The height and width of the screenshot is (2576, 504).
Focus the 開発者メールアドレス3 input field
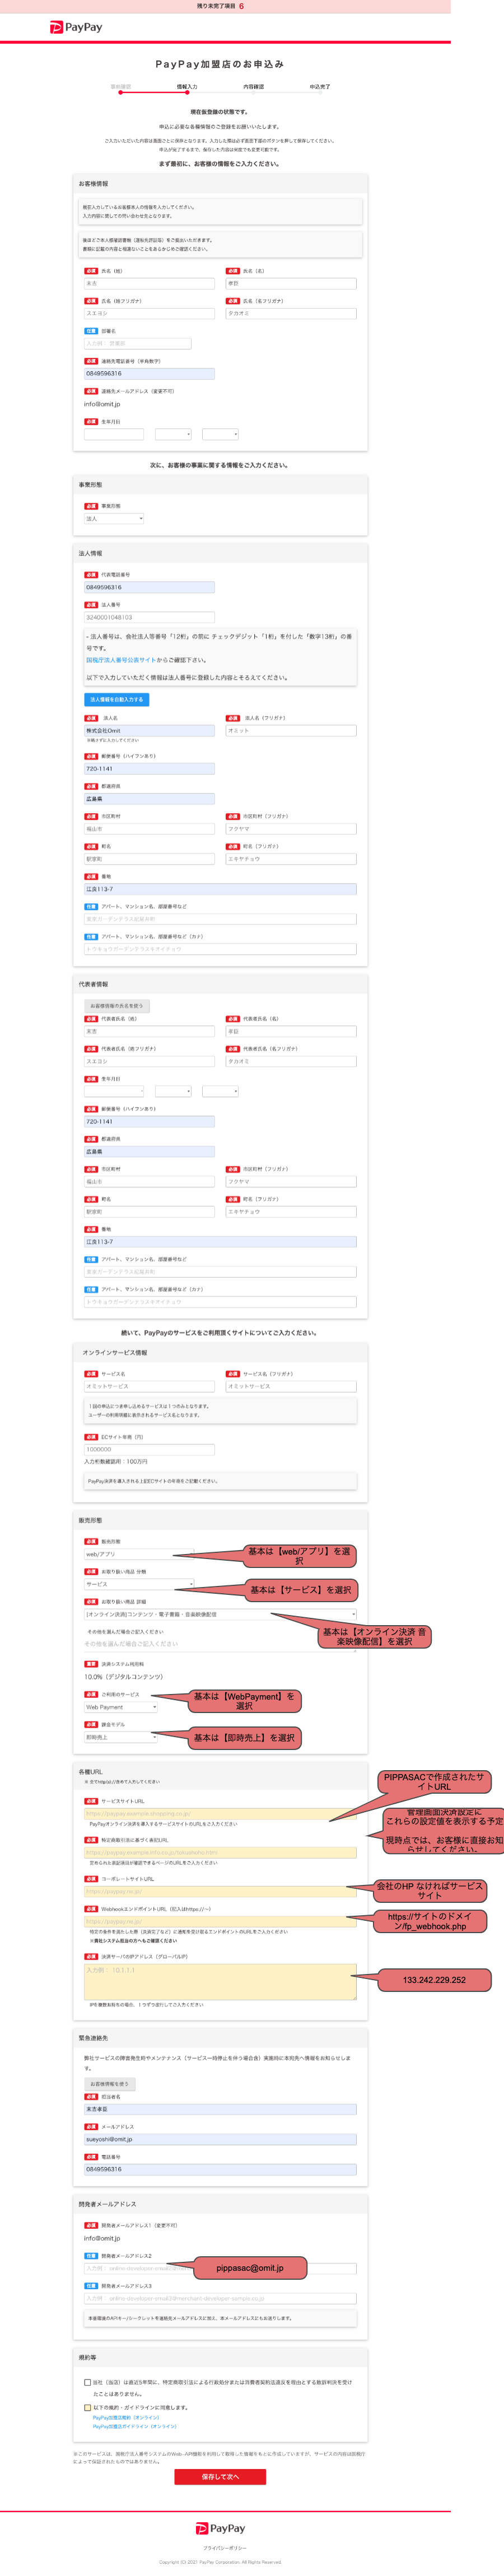click(x=220, y=2298)
